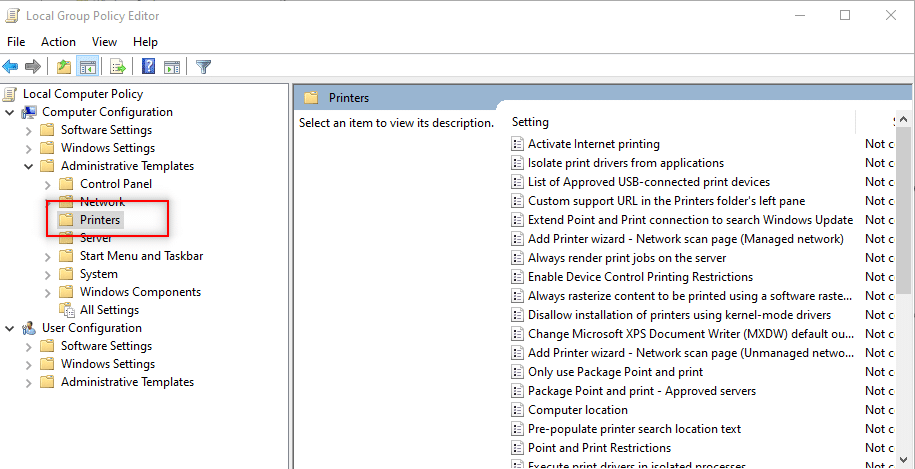The image size is (915, 469).
Task: Select Local Computer Policy root node
Action: (83, 94)
